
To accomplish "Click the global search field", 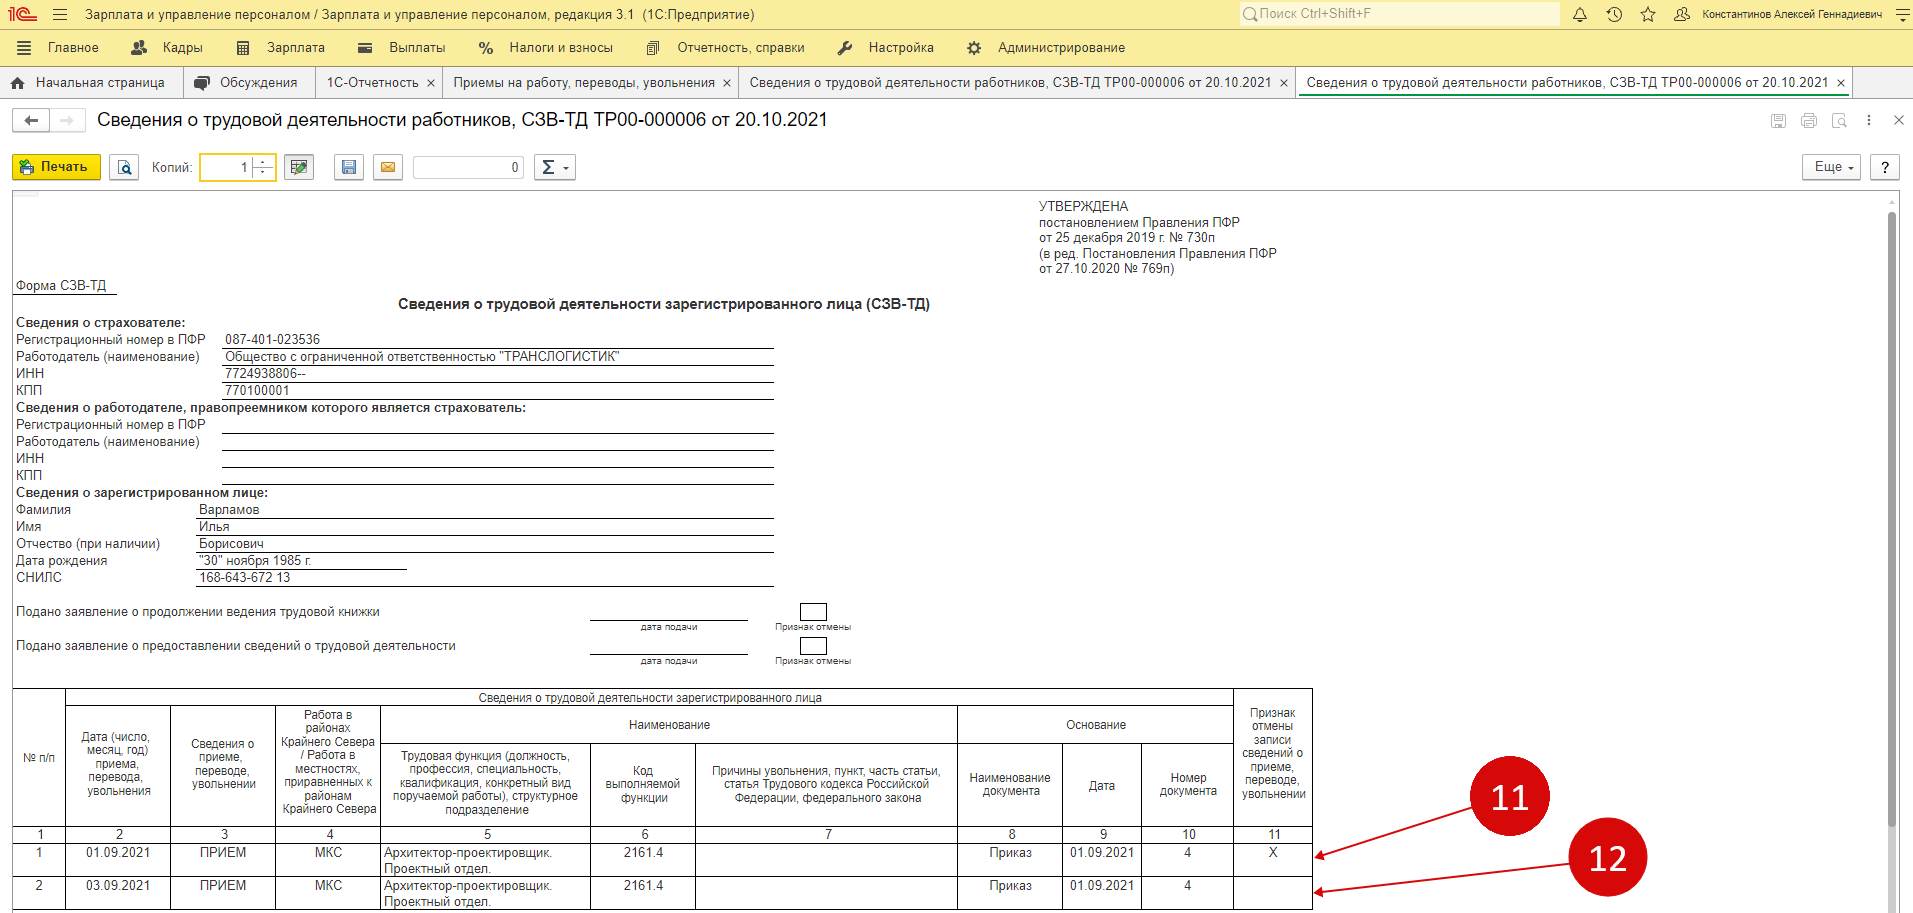I will pyautogui.click(x=1400, y=14).
